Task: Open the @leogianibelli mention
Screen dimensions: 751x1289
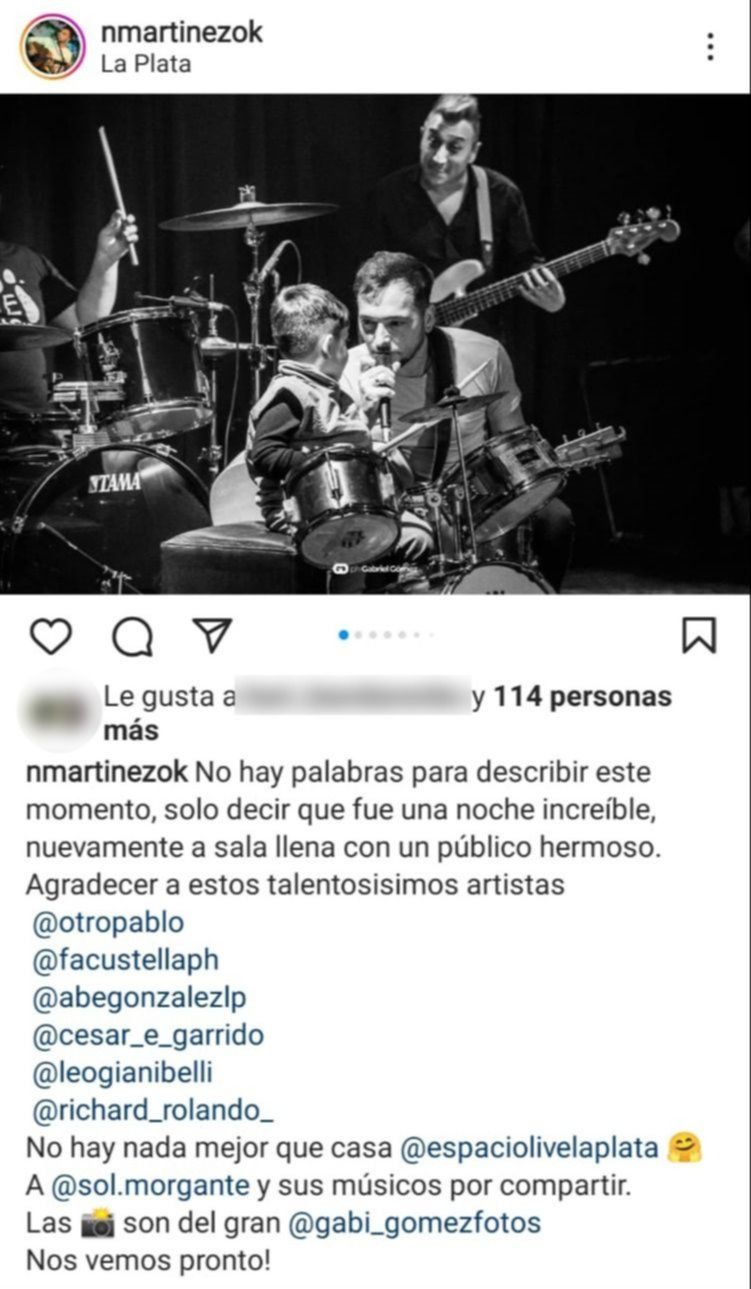Action: pos(123,1073)
